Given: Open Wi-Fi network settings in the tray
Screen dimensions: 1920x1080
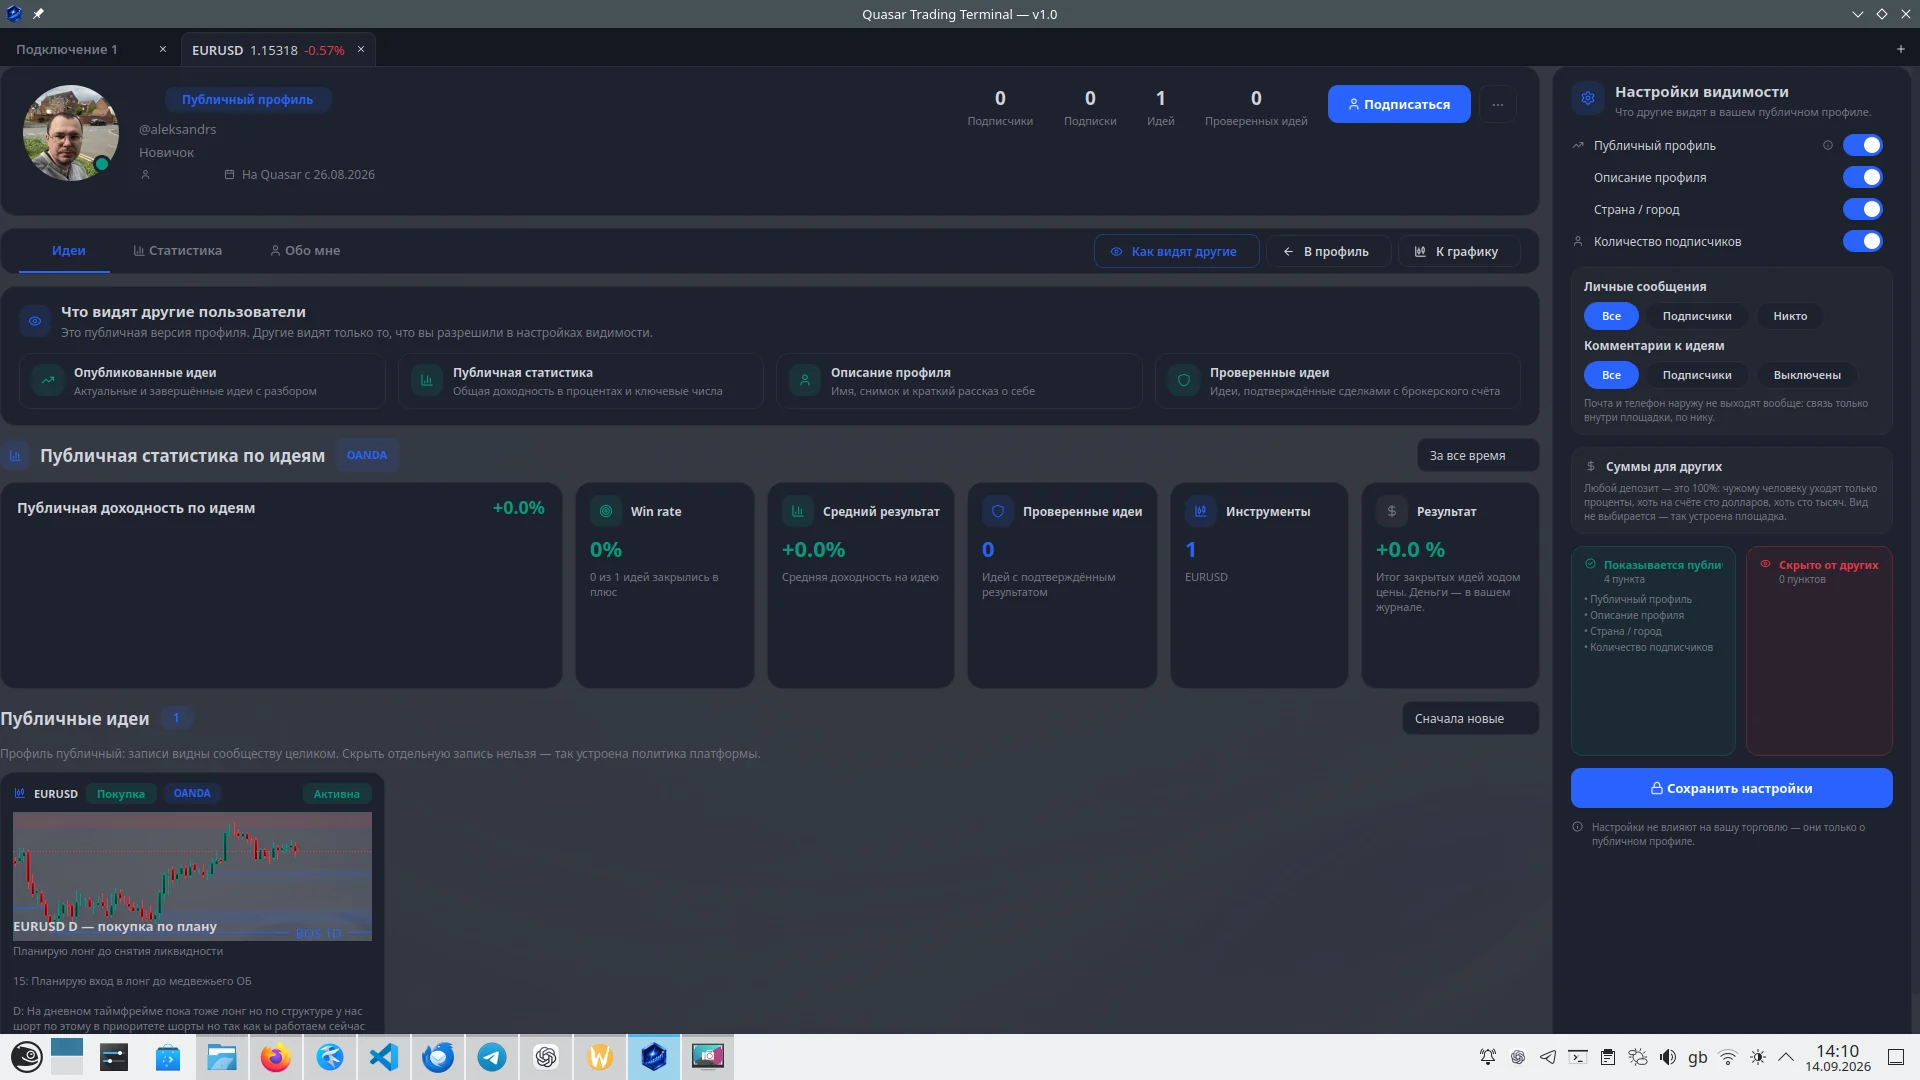Looking at the screenshot, I should pyautogui.click(x=1728, y=1057).
